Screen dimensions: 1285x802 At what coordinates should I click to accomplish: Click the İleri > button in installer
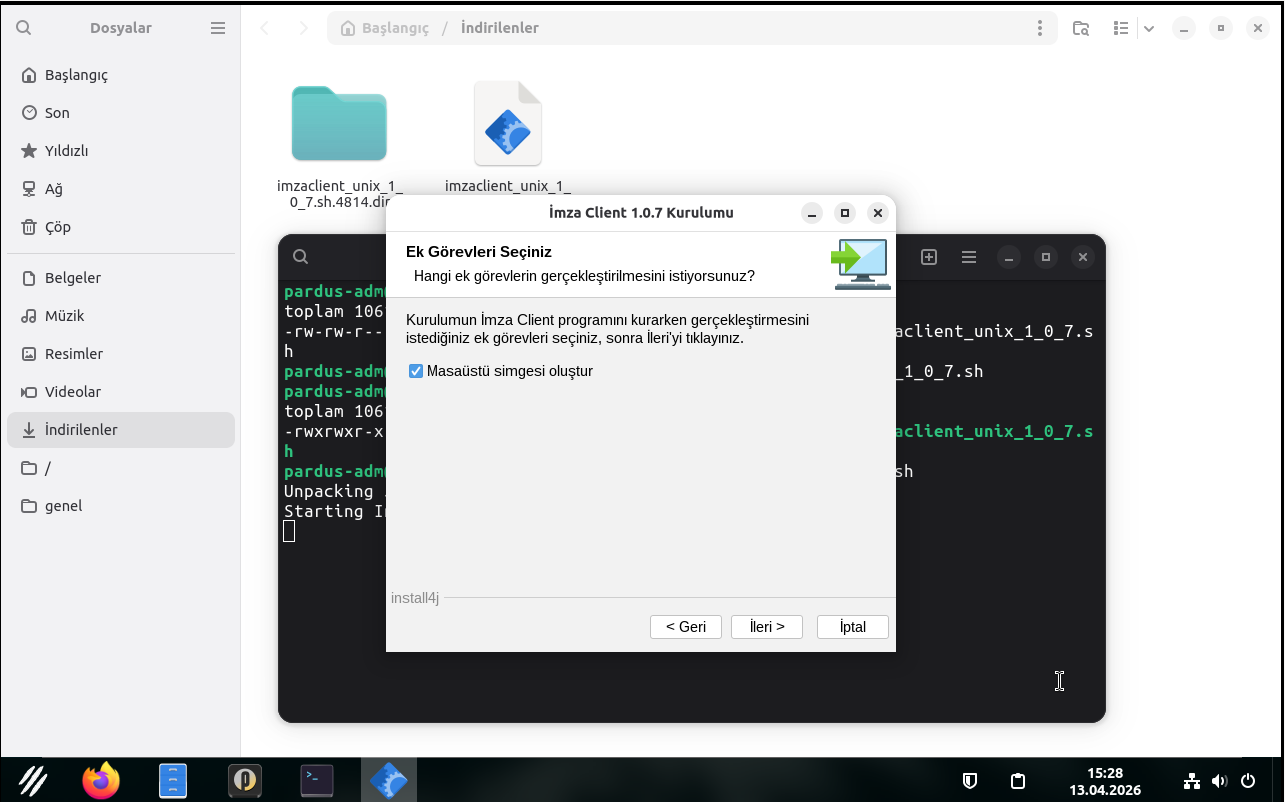pyautogui.click(x=767, y=627)
